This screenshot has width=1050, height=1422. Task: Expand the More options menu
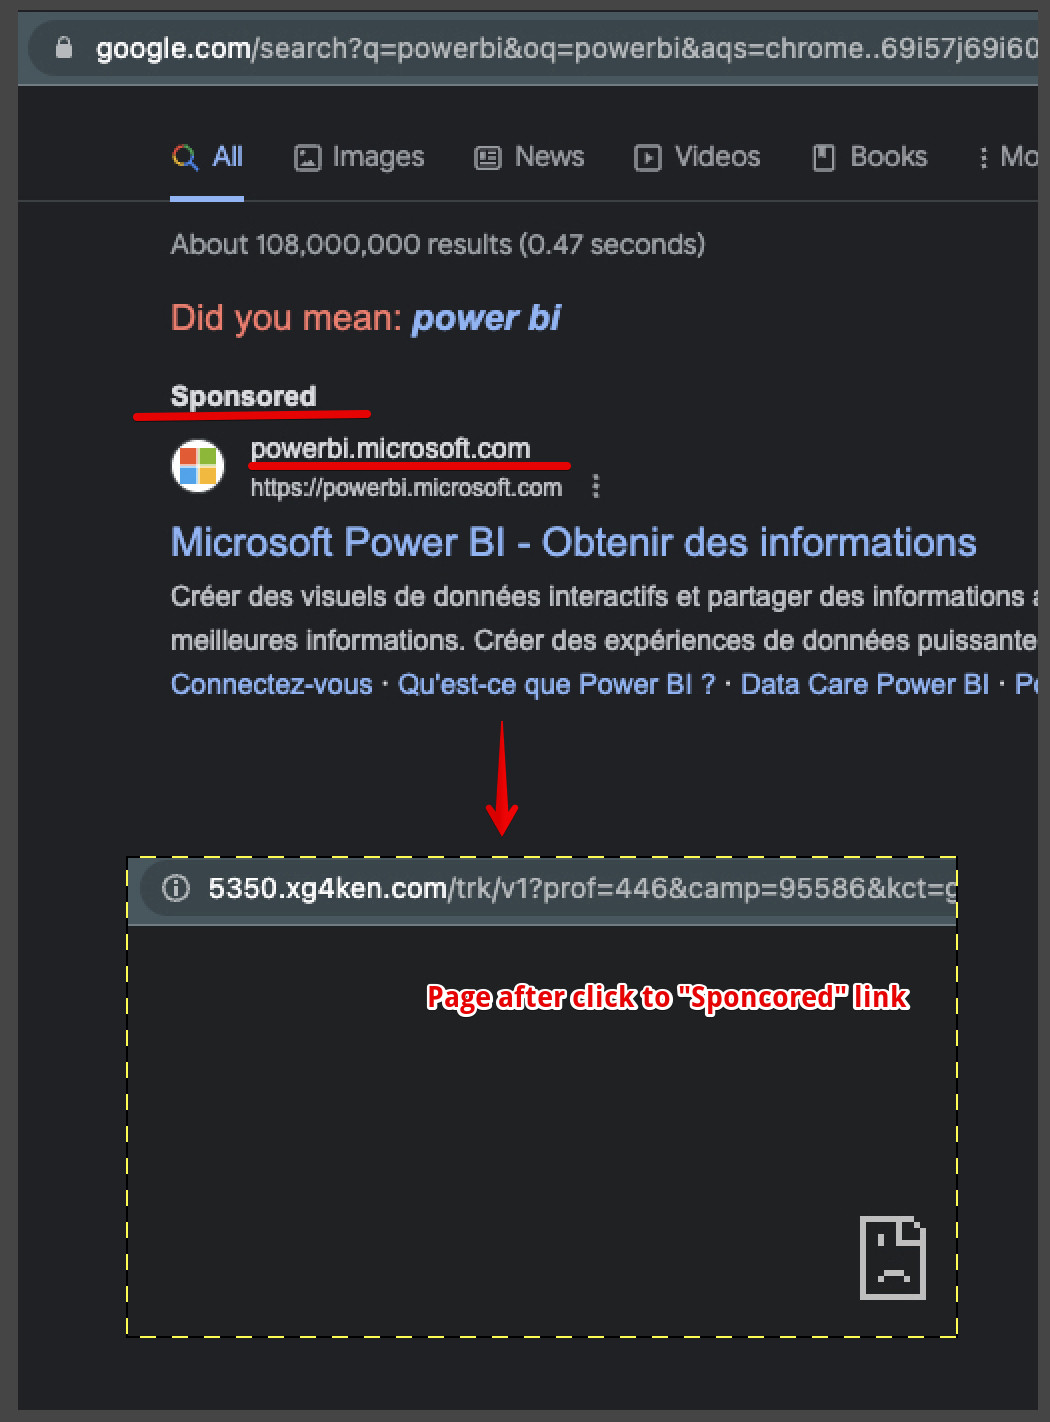[1007, 157]
